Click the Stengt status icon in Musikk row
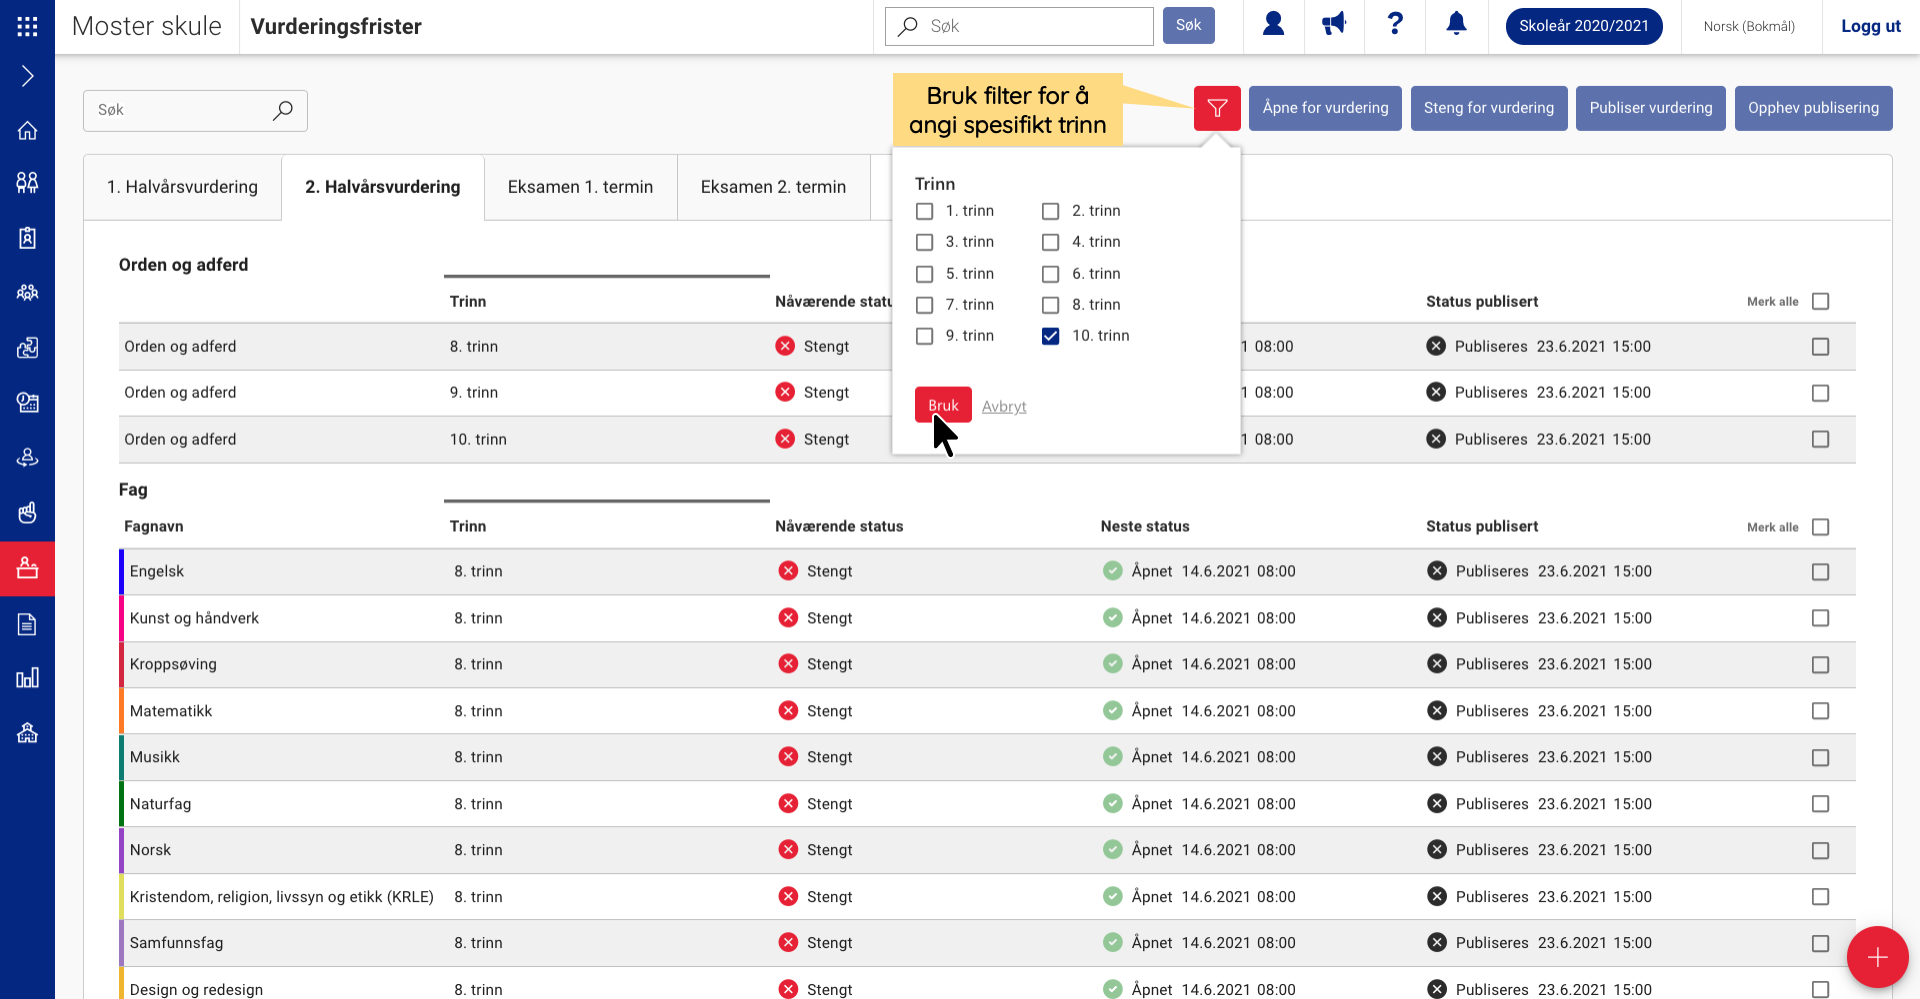 tap(788, 757)
